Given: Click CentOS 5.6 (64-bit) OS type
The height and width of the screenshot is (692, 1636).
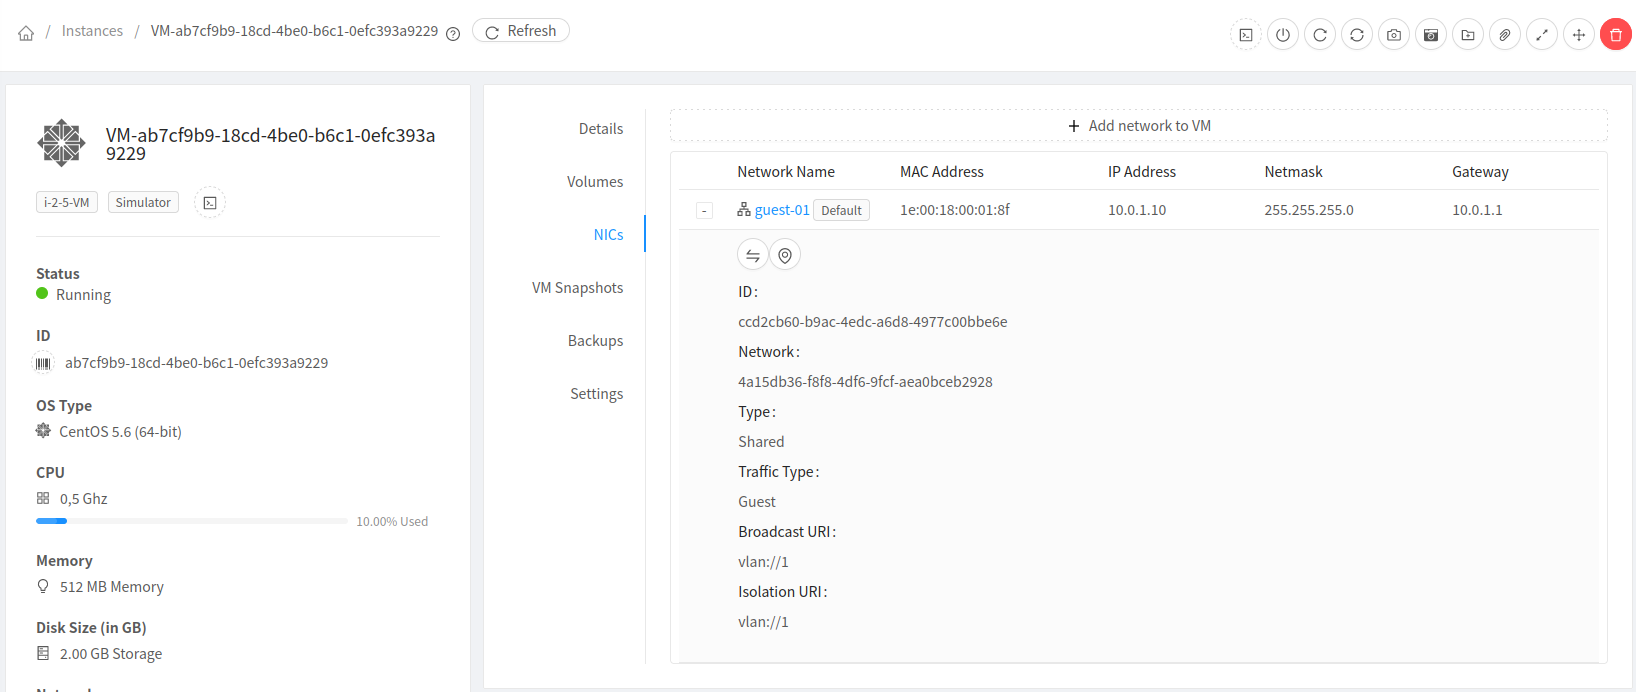Looking at the screenshot, I should (x=120, y=432).
